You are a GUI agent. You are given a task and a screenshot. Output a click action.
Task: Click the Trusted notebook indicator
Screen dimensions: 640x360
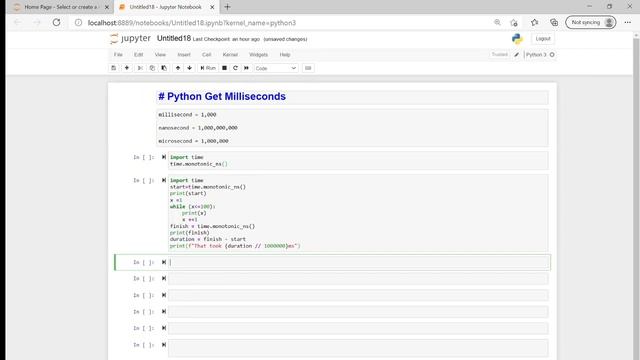click(x=500, y=55)
